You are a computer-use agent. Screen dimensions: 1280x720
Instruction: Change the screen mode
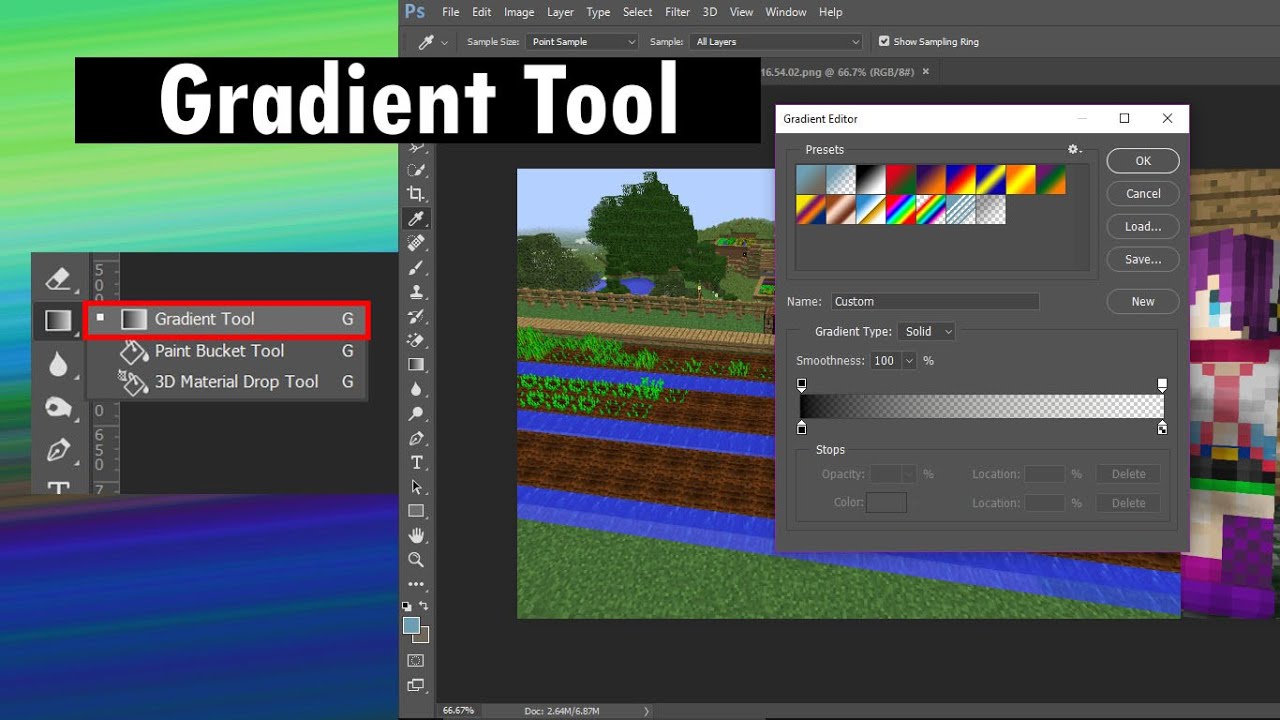tap(416, 686)
